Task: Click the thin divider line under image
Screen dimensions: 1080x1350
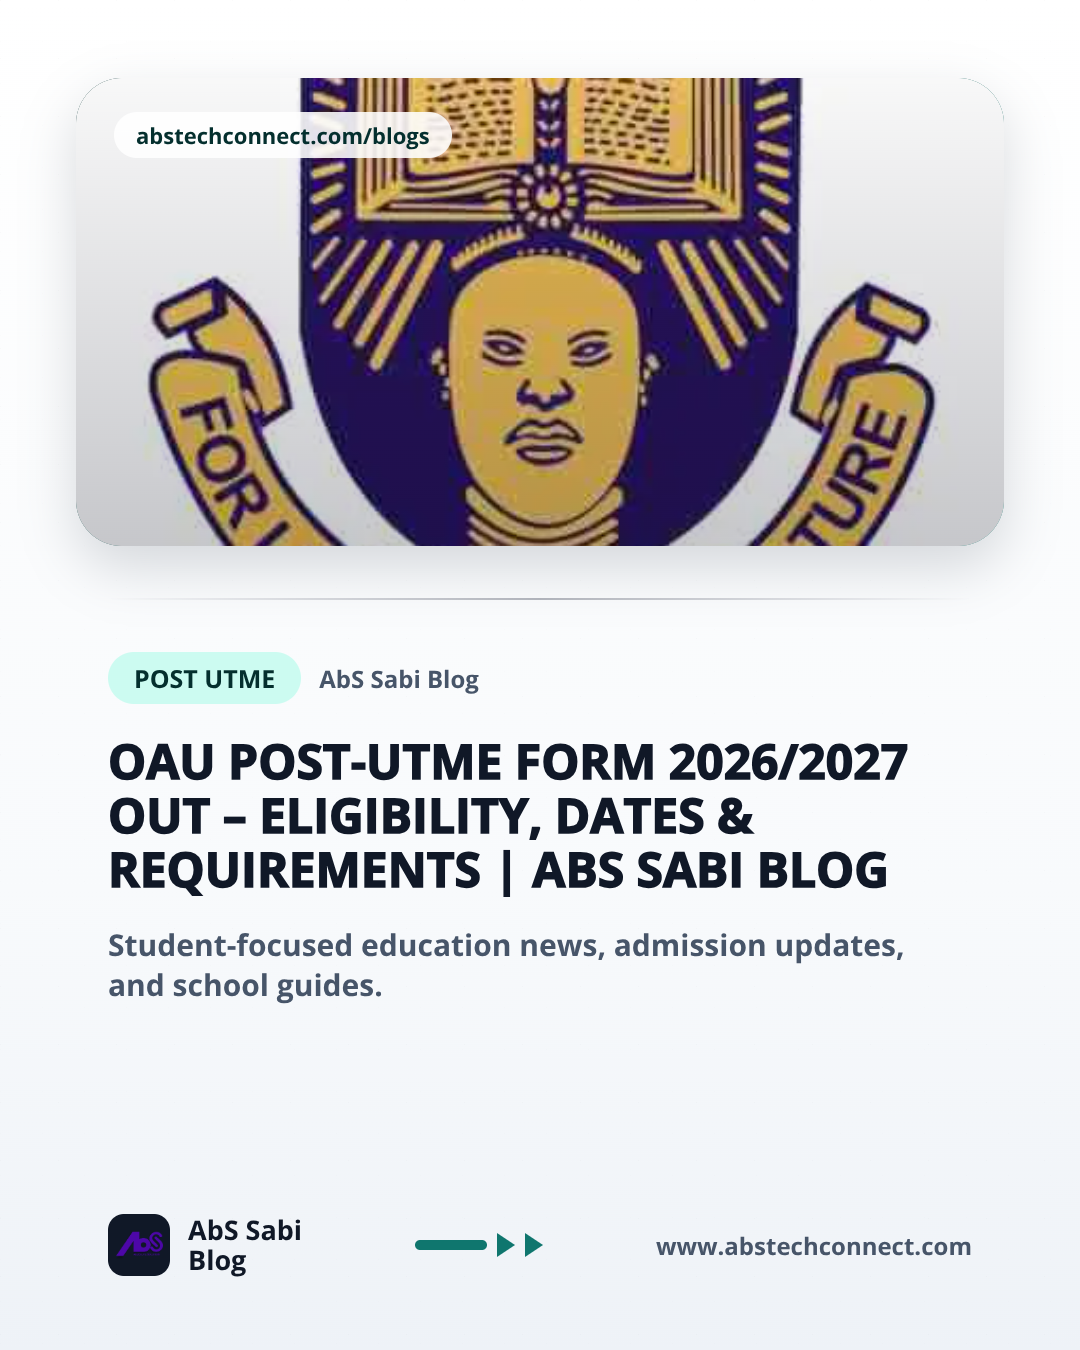Action: 540,598
